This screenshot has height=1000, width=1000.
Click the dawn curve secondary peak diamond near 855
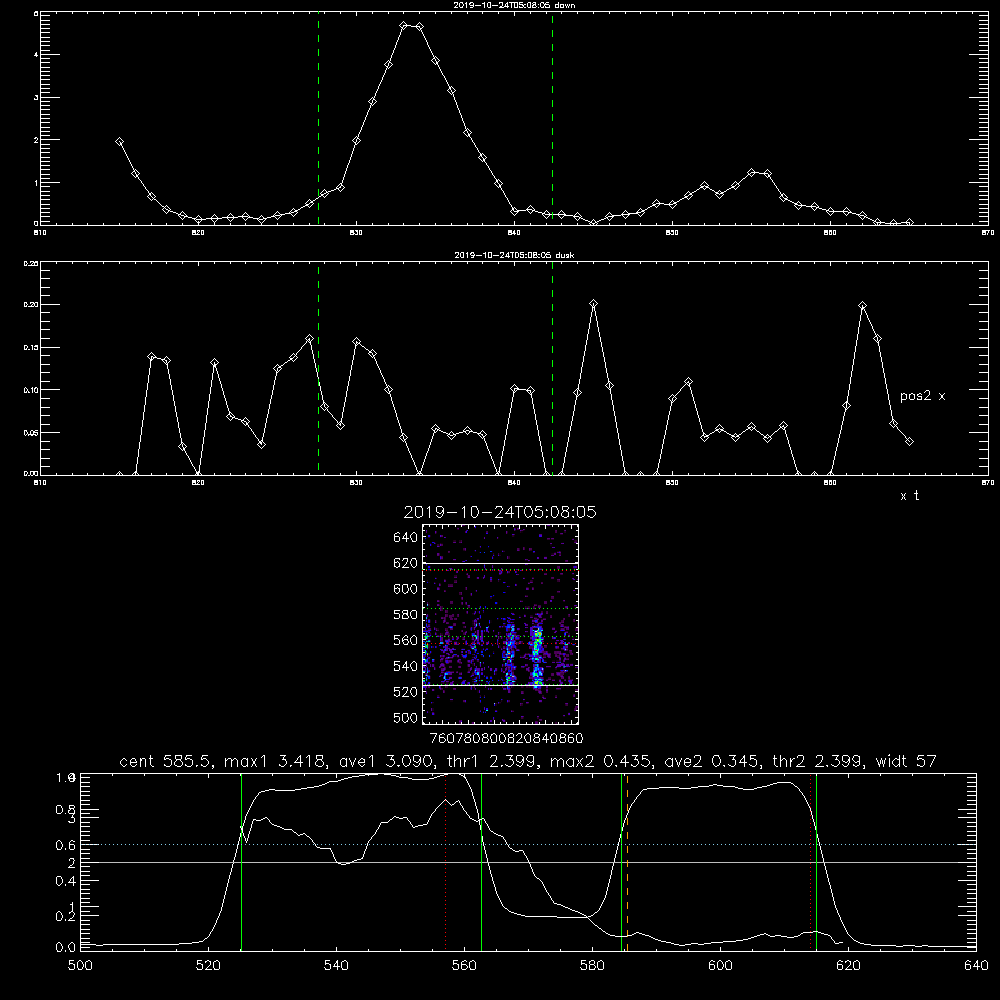[752, 173]
